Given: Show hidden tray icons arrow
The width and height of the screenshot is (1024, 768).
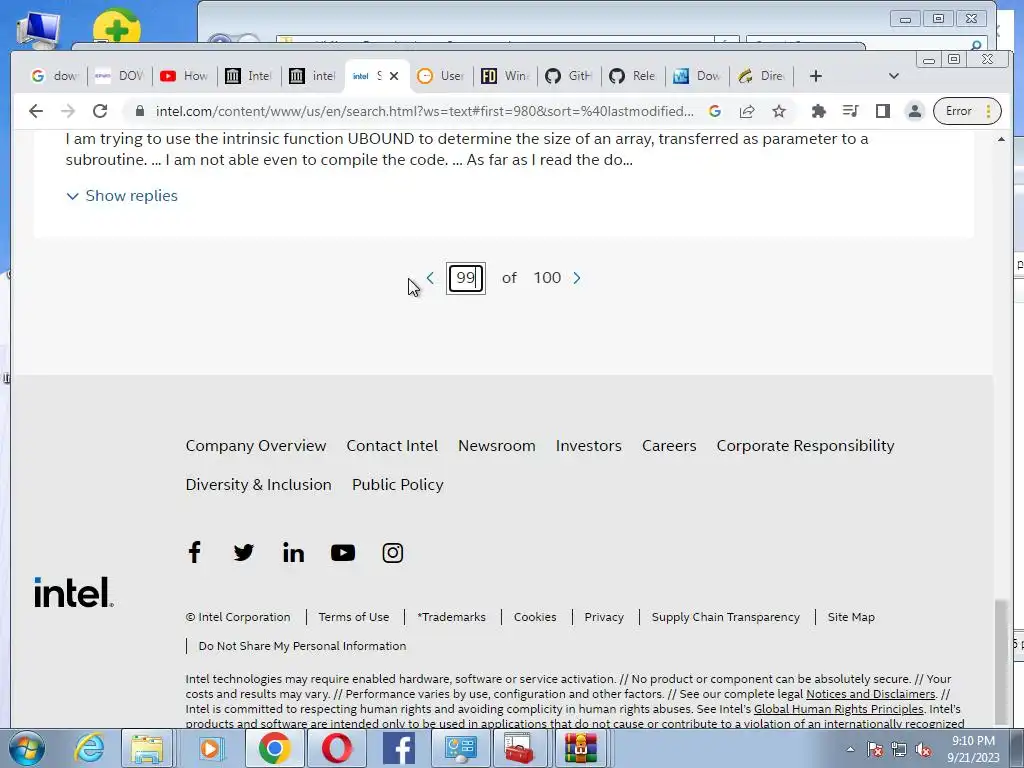Looking at the screenshot, I should click(x=850, y=750).
